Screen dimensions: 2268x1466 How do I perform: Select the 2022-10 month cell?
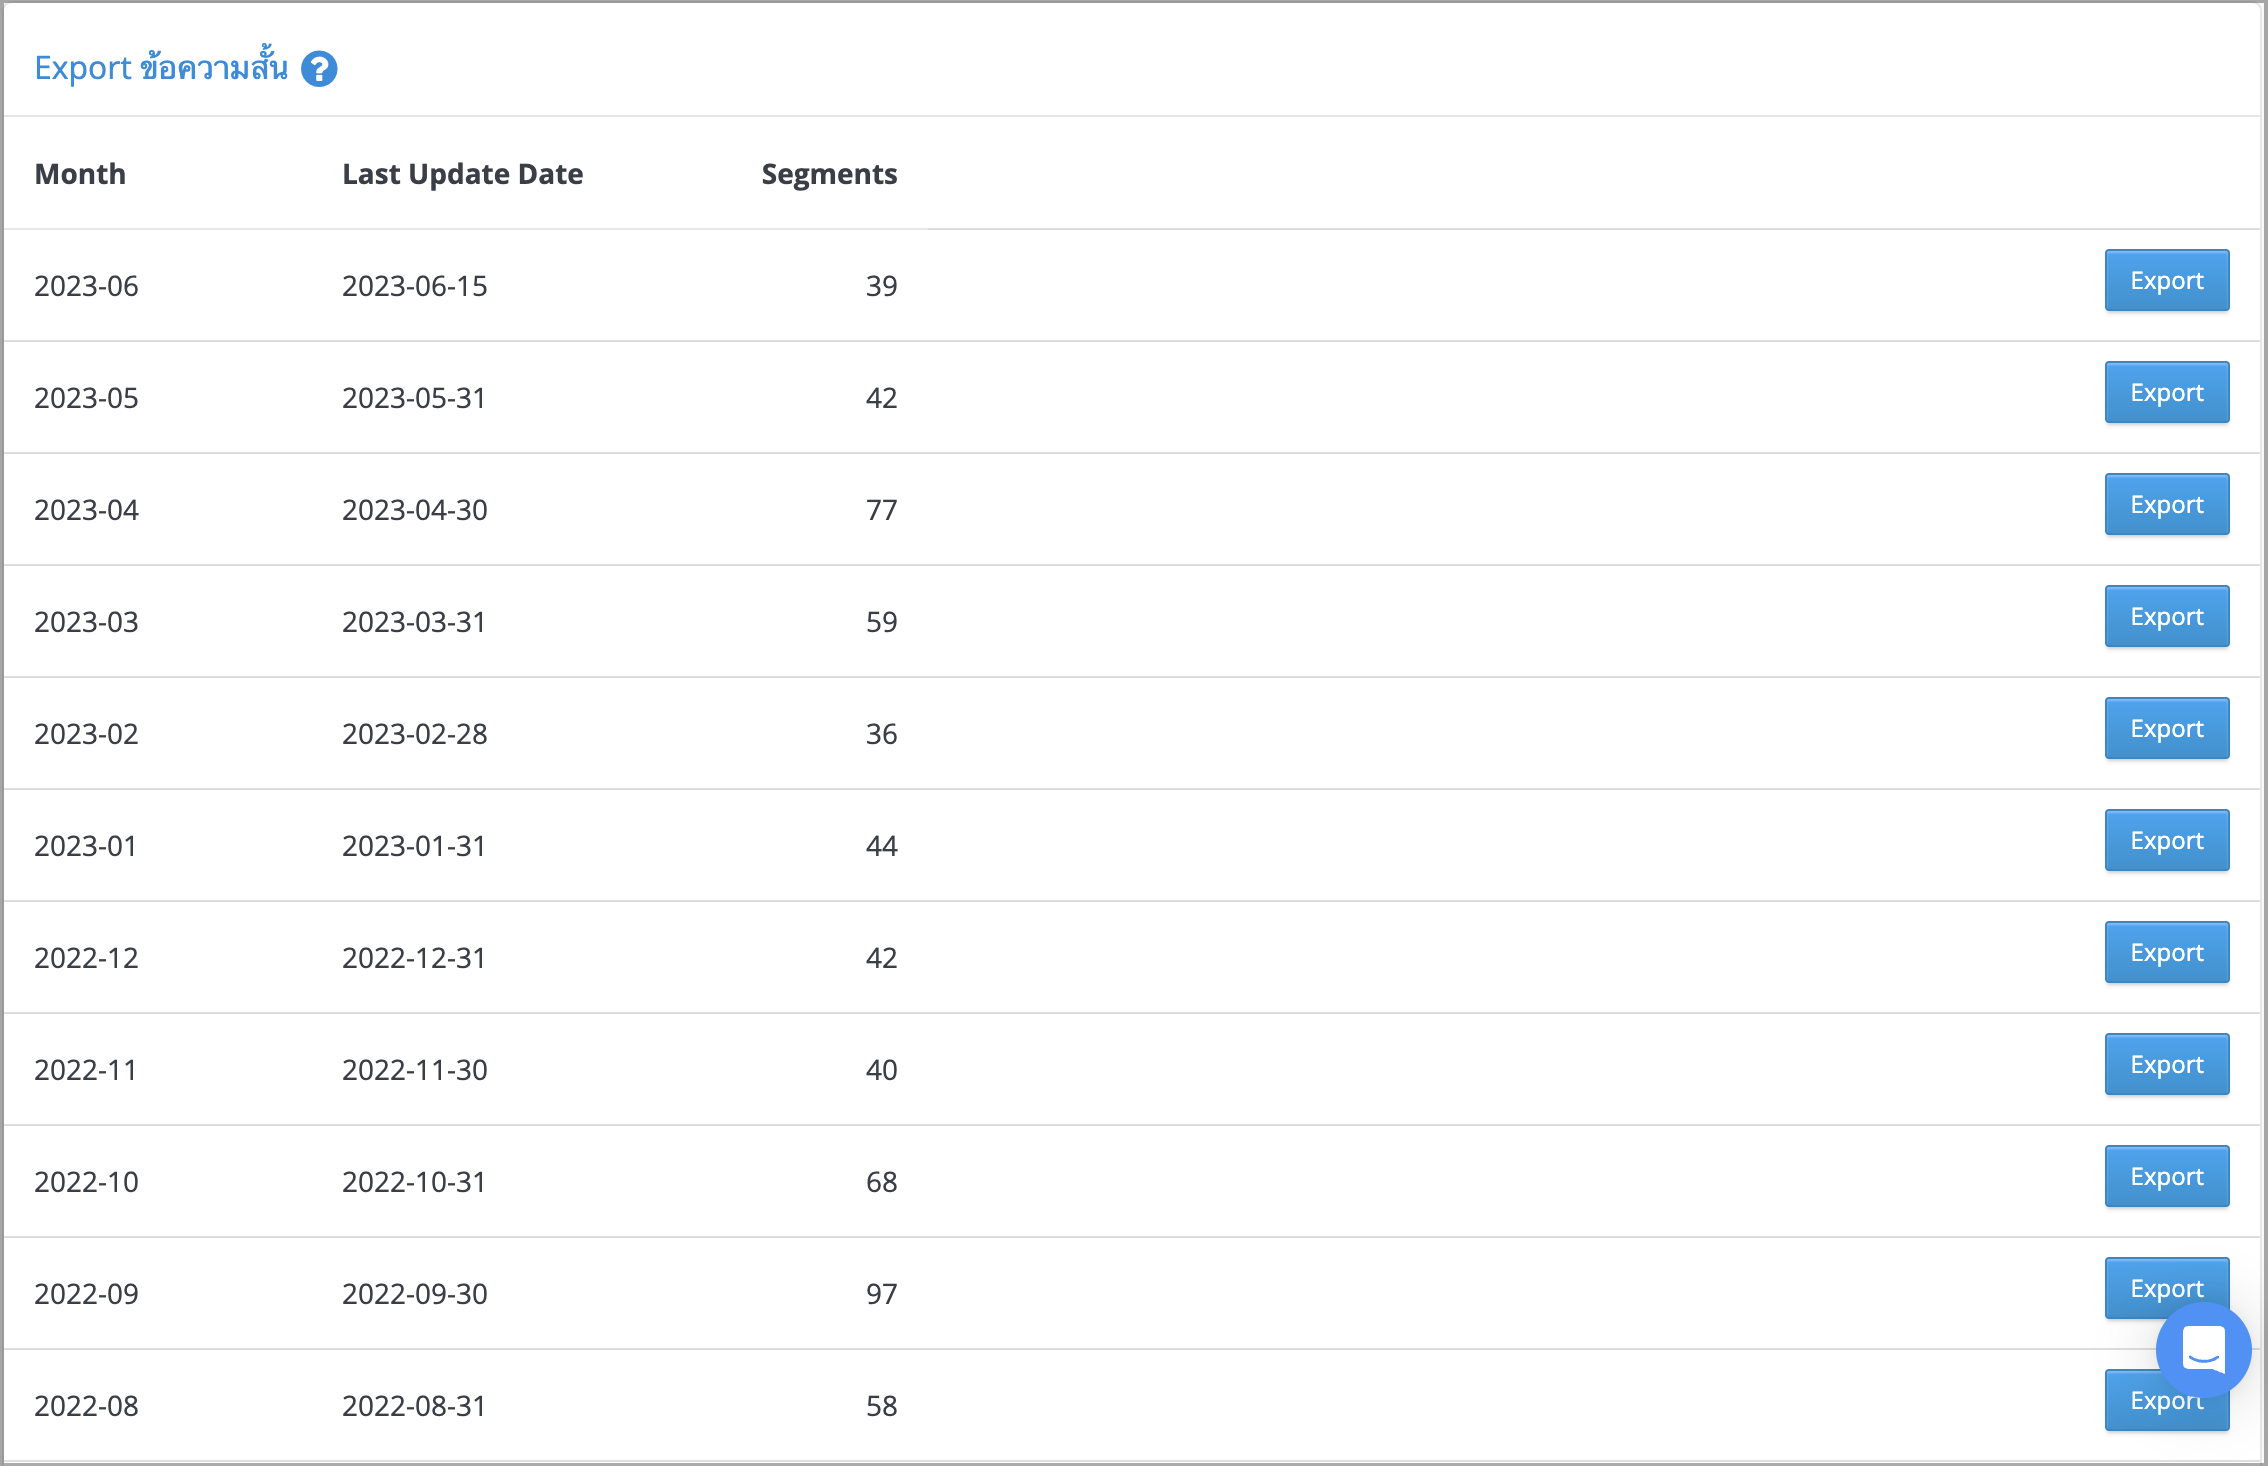click(x=86, y=1182)
